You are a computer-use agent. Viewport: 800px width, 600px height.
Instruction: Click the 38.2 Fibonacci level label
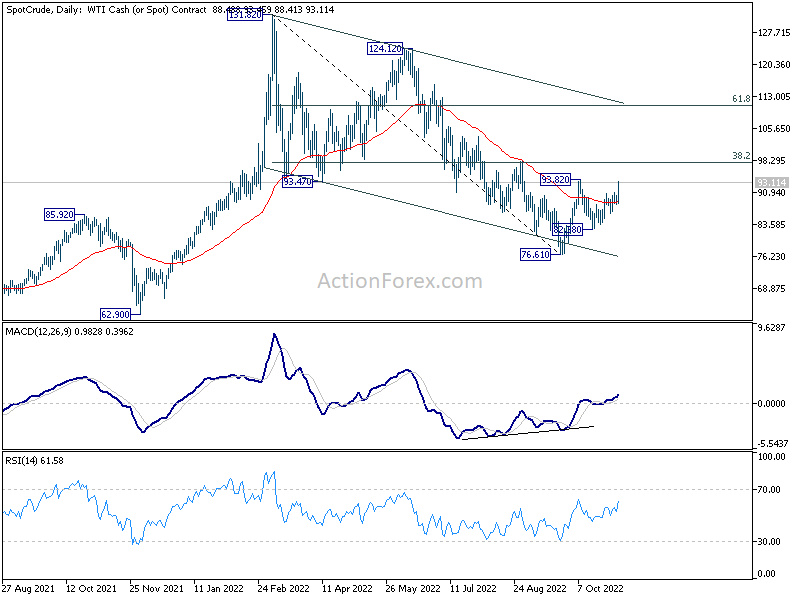741,156
